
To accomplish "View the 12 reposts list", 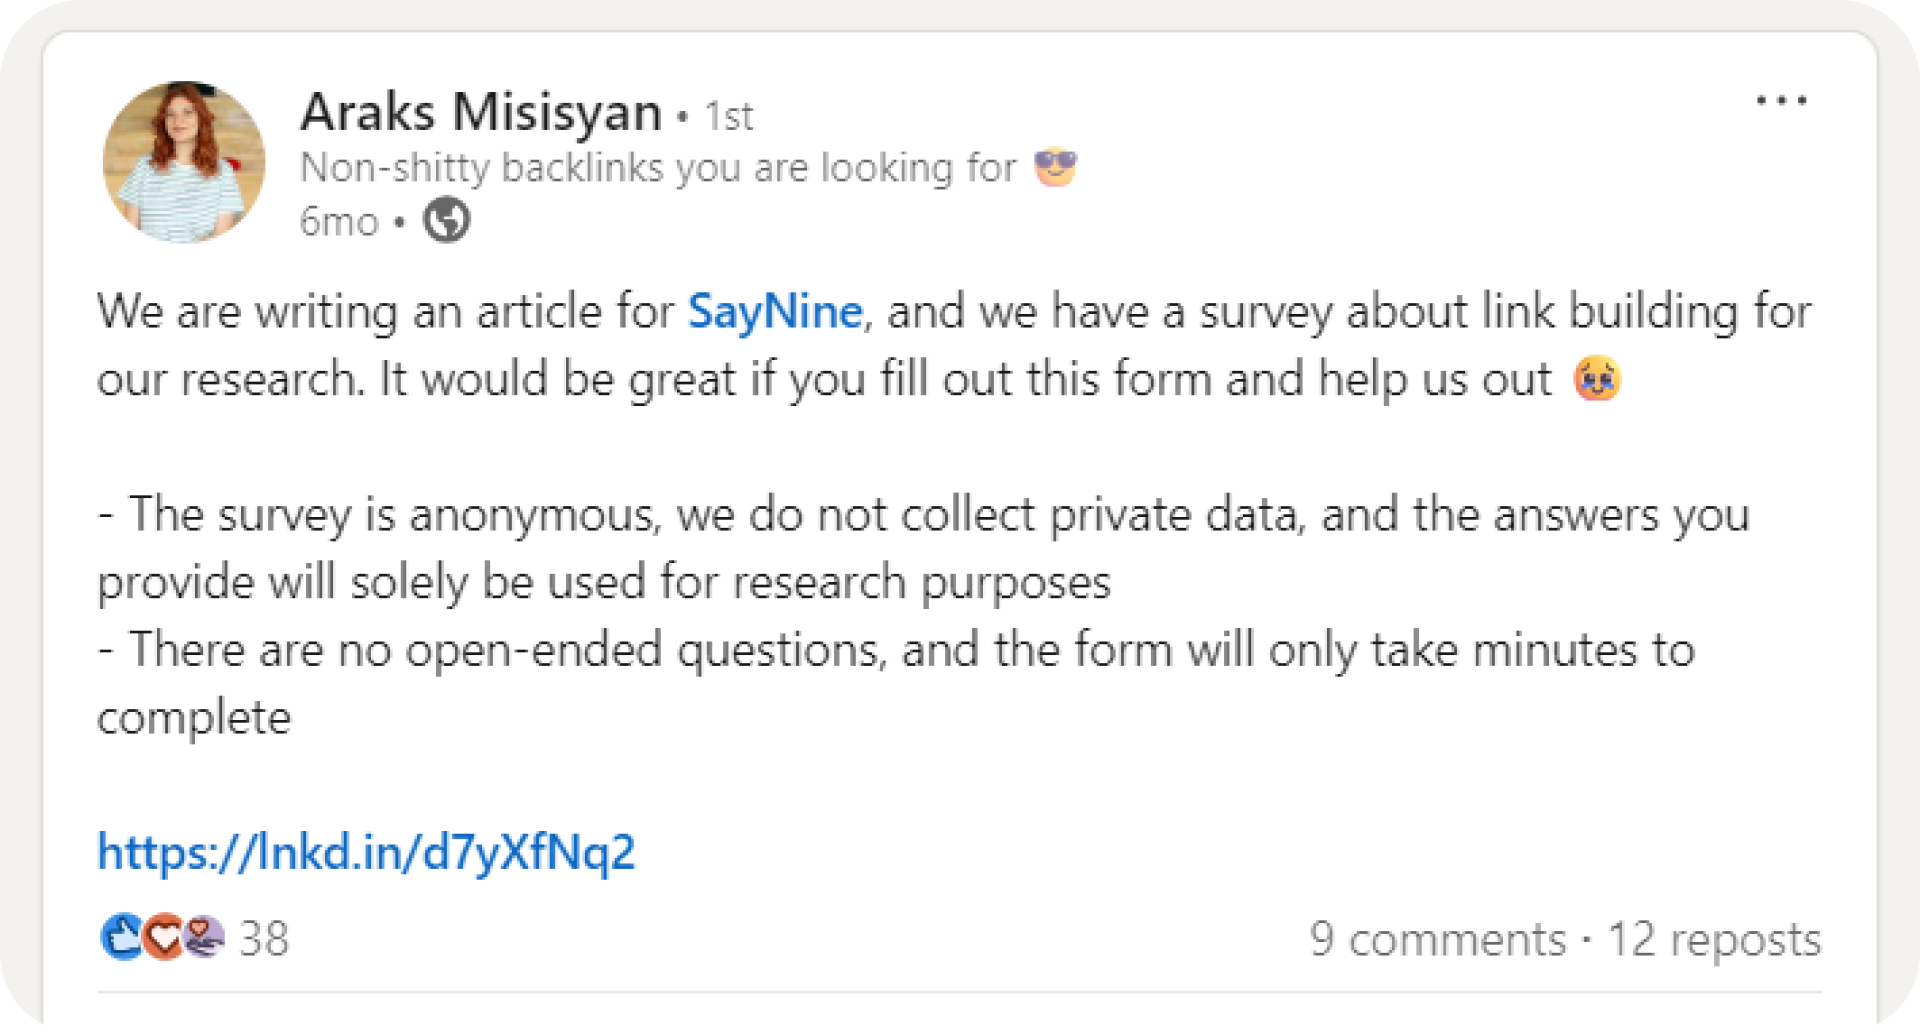I will coord(1714,940).
